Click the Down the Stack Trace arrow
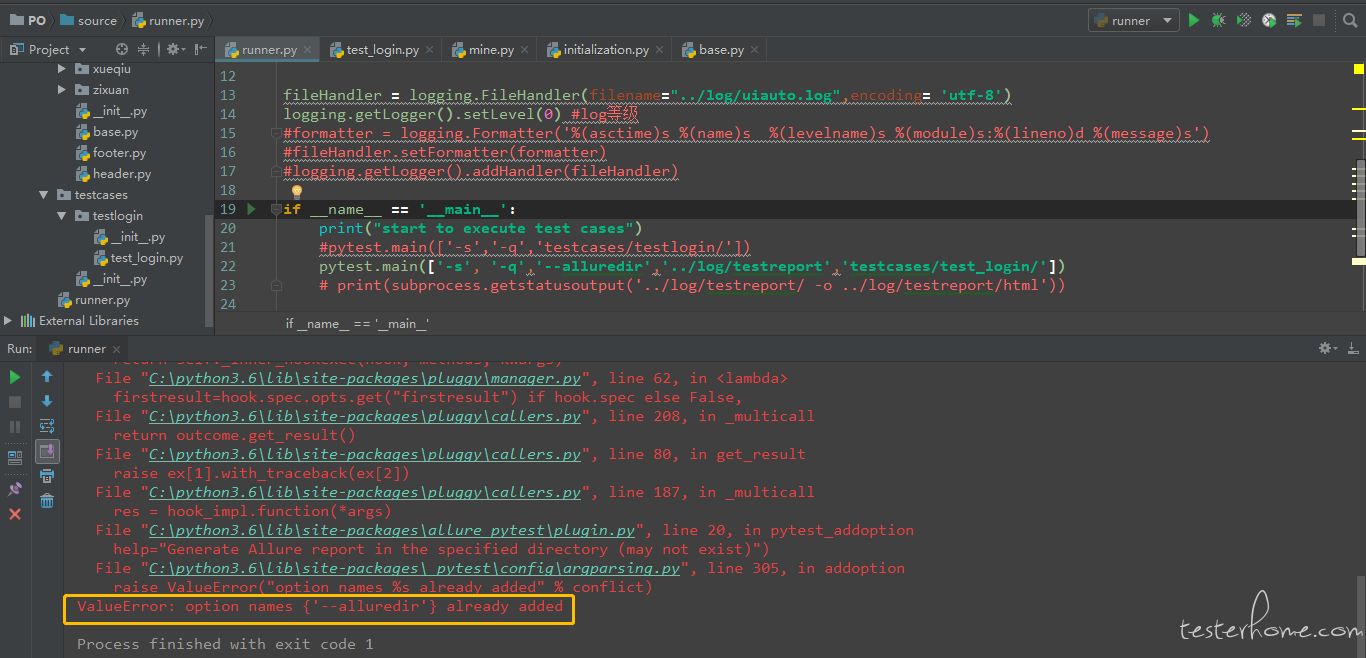1366x658 pixels. (47, 402)
